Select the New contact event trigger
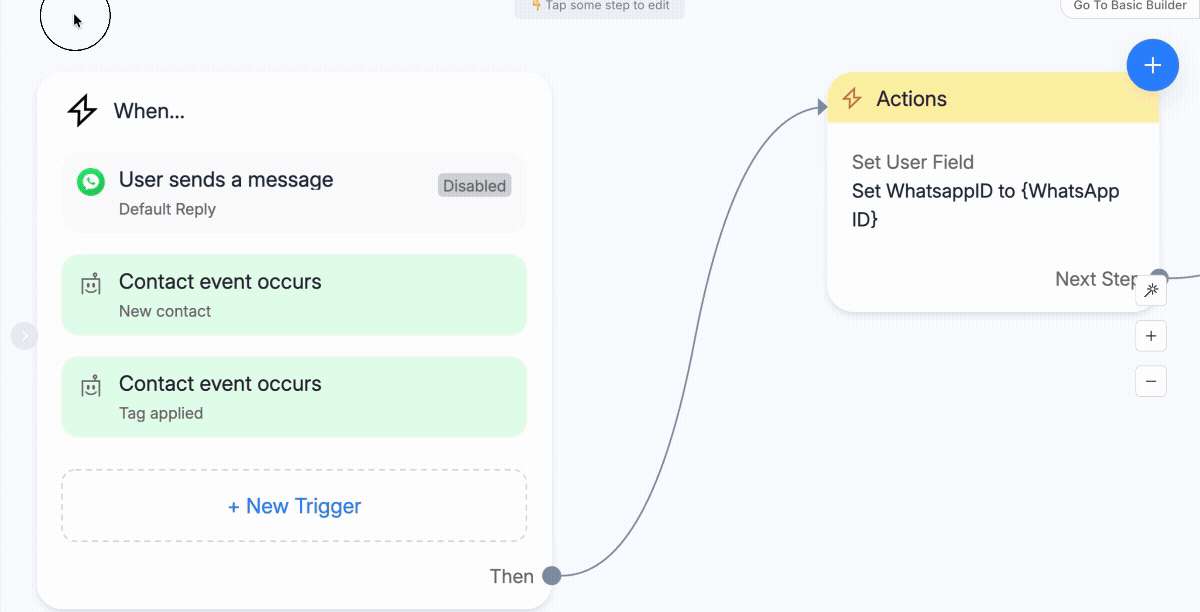This screenshot has width=1200, height=612. tap(294, 295)
